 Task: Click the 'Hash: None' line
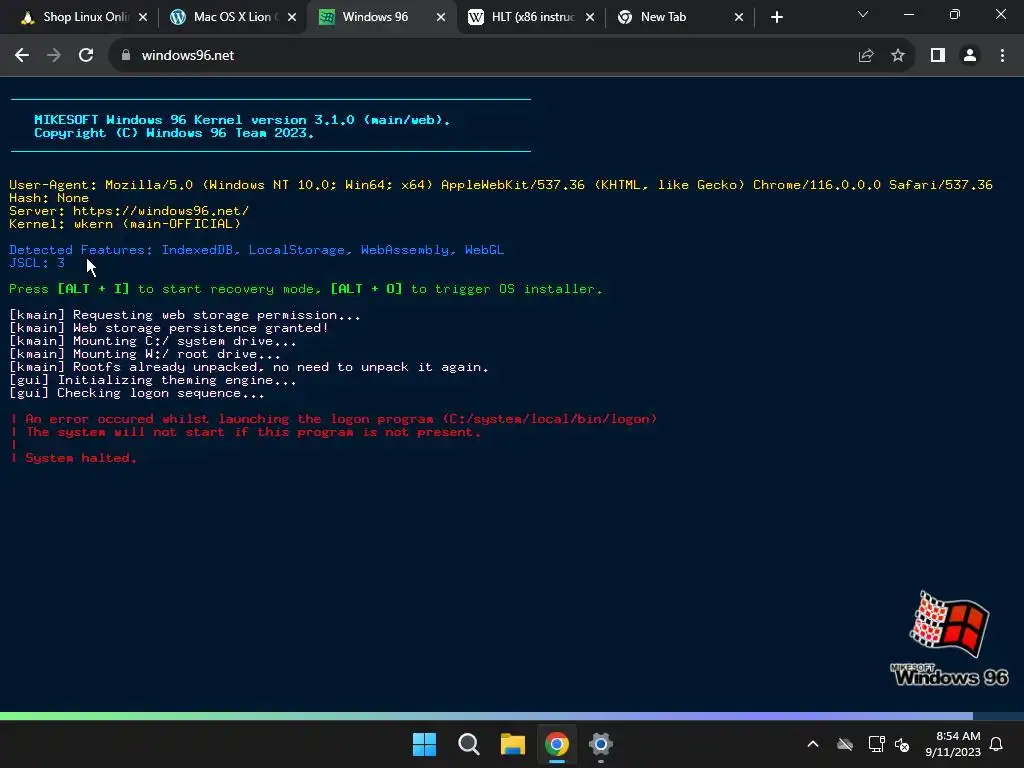click(x=48, y=198)
